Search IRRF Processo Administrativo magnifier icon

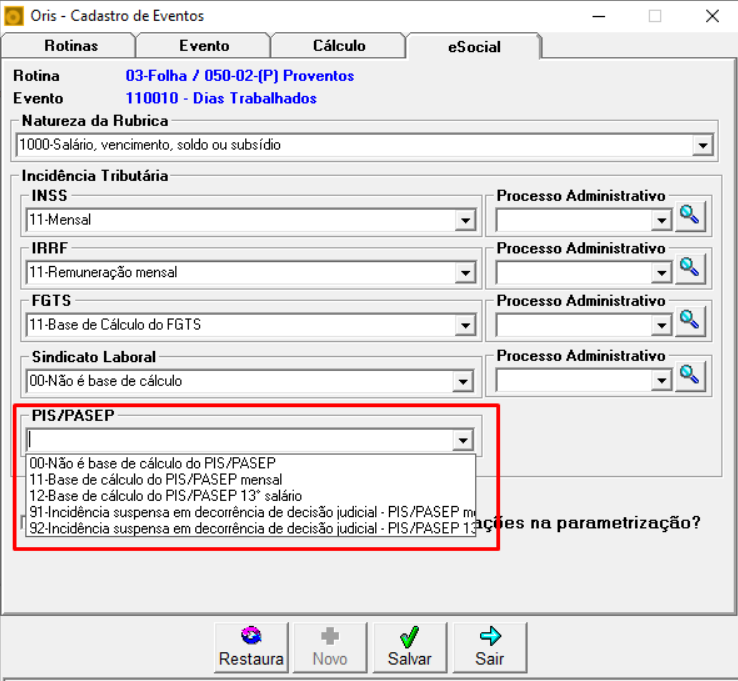pos(690,269)
